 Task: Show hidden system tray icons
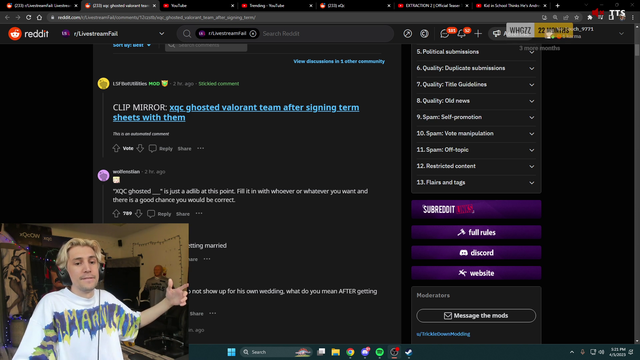point(572,352)
